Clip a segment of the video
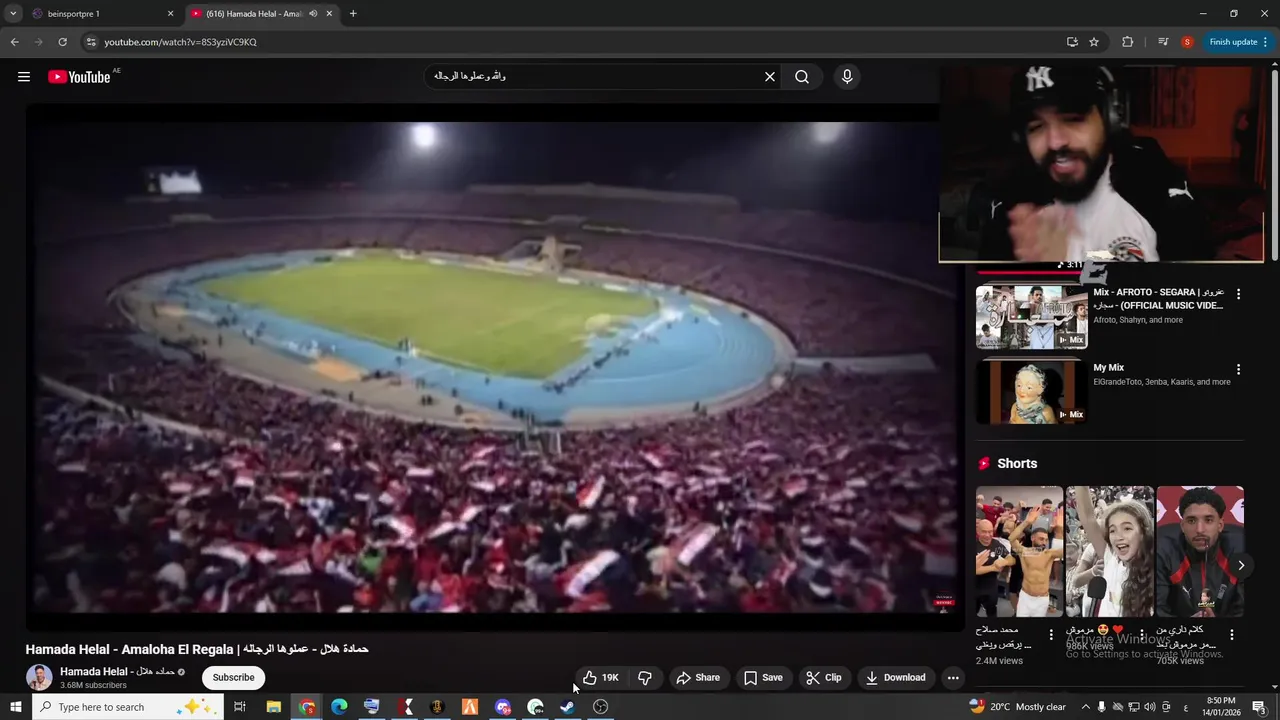 point(824,678)
